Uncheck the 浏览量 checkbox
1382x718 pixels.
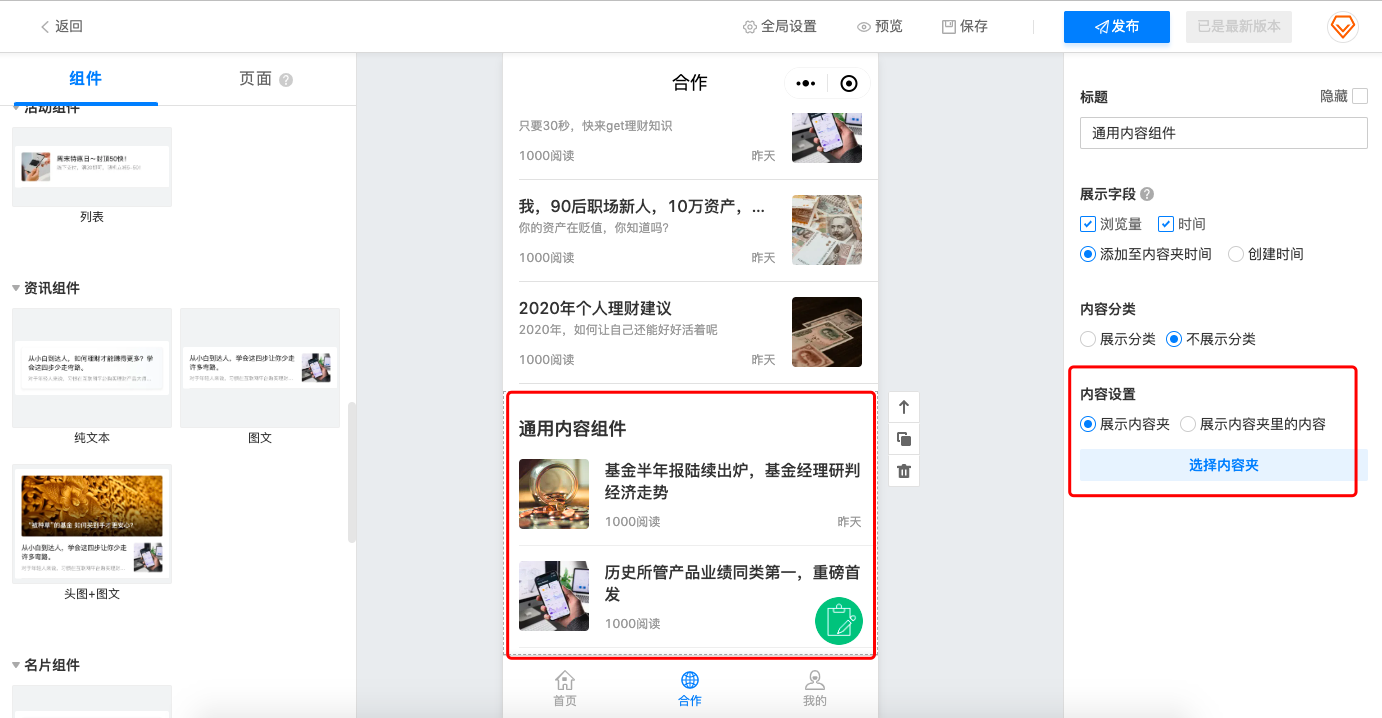tap(1088, 224)
